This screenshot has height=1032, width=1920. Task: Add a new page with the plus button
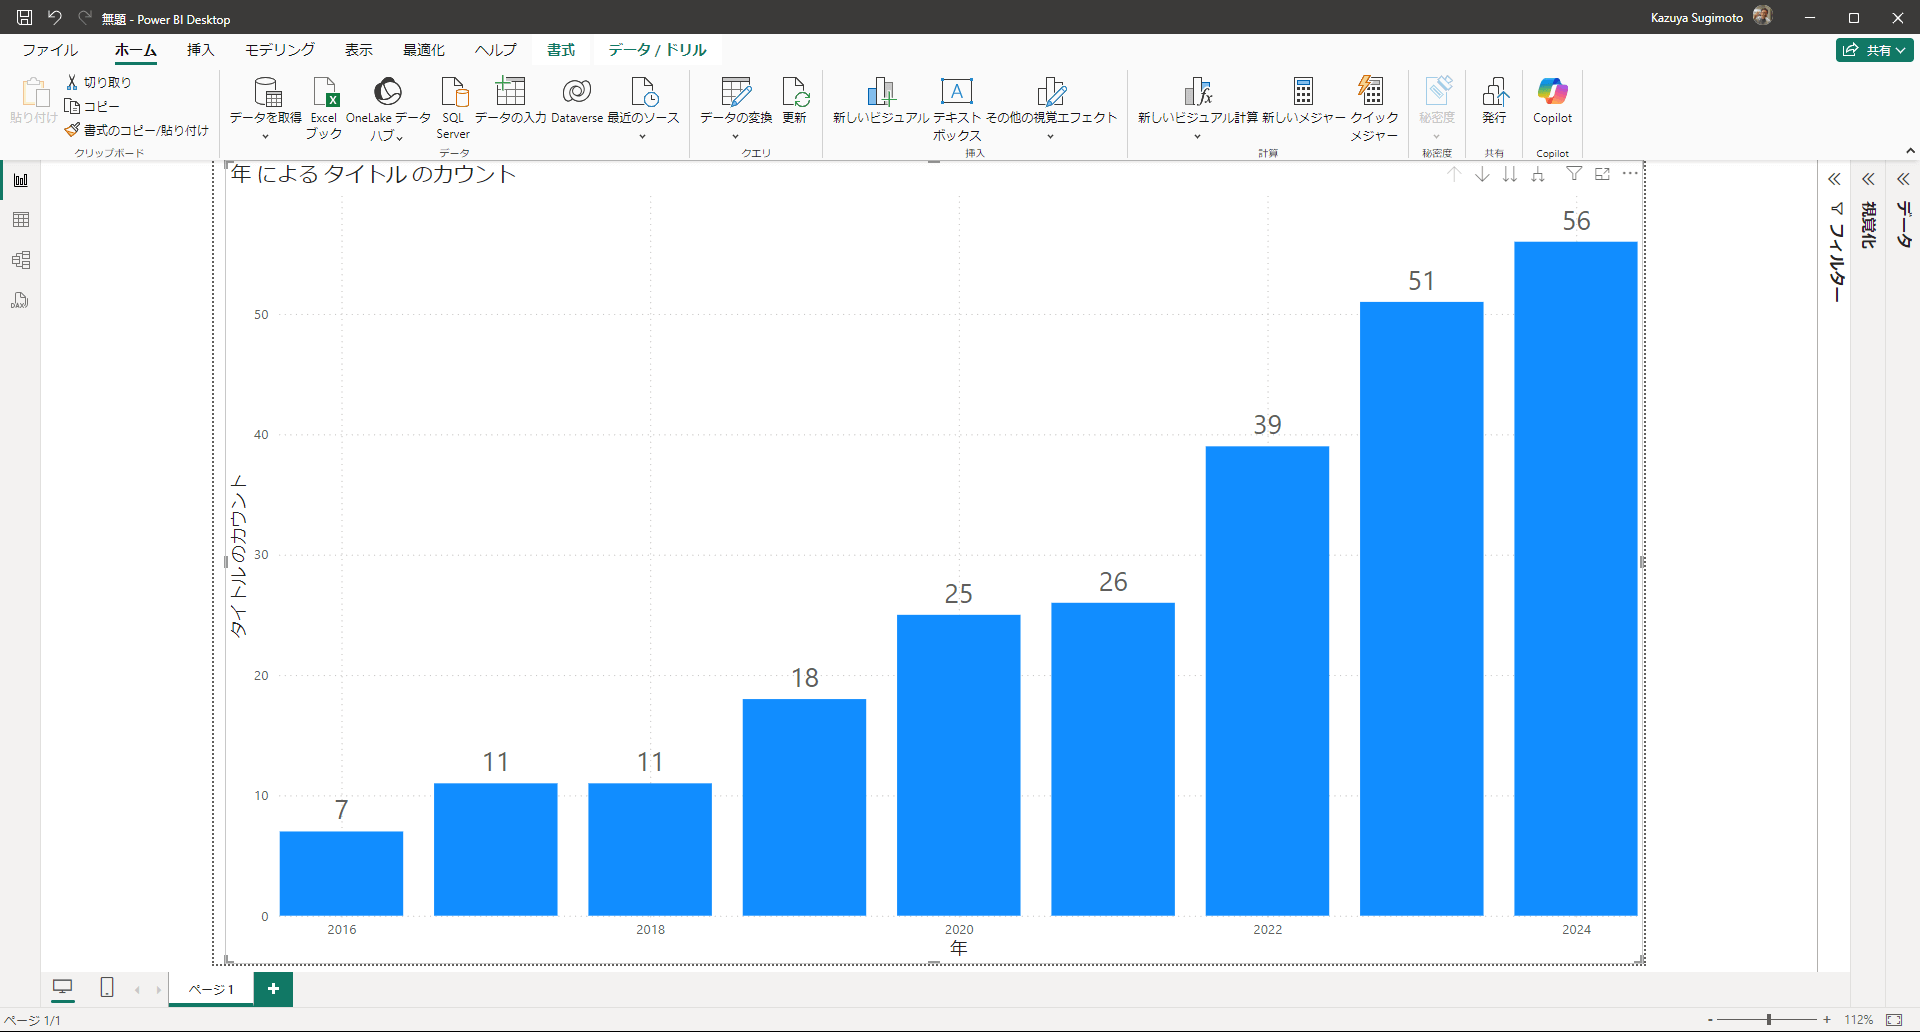tap(273, 989)
